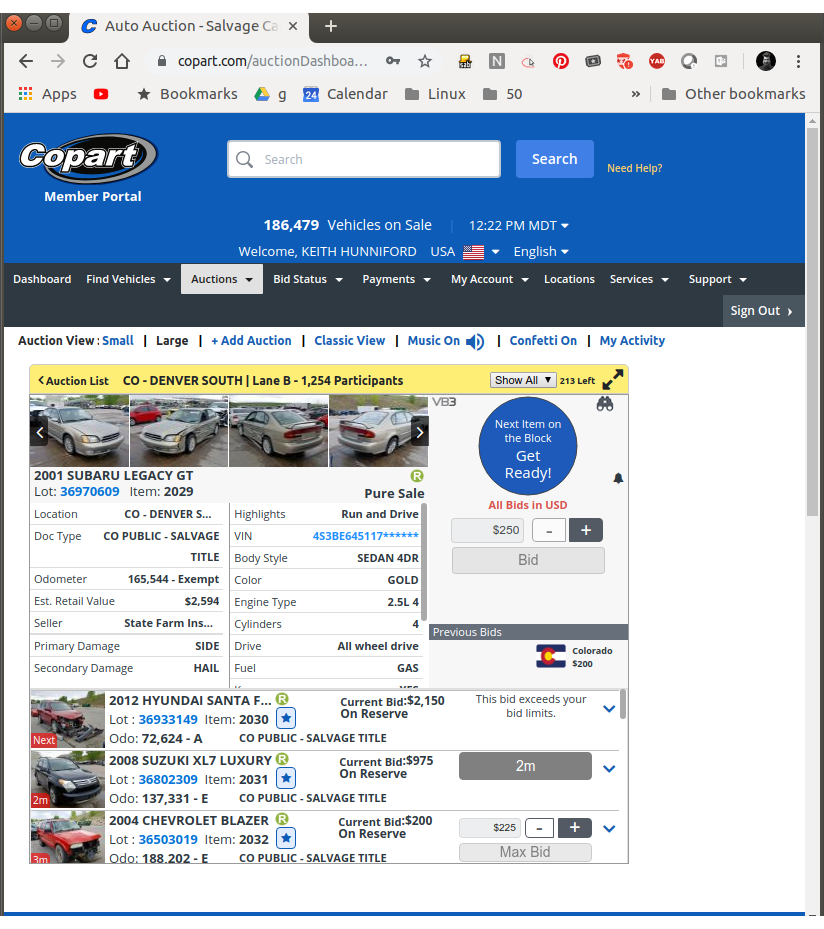Click the Pinterest extension icon
824x929 pixels.
pyautogui.click(x=560, y=61)
